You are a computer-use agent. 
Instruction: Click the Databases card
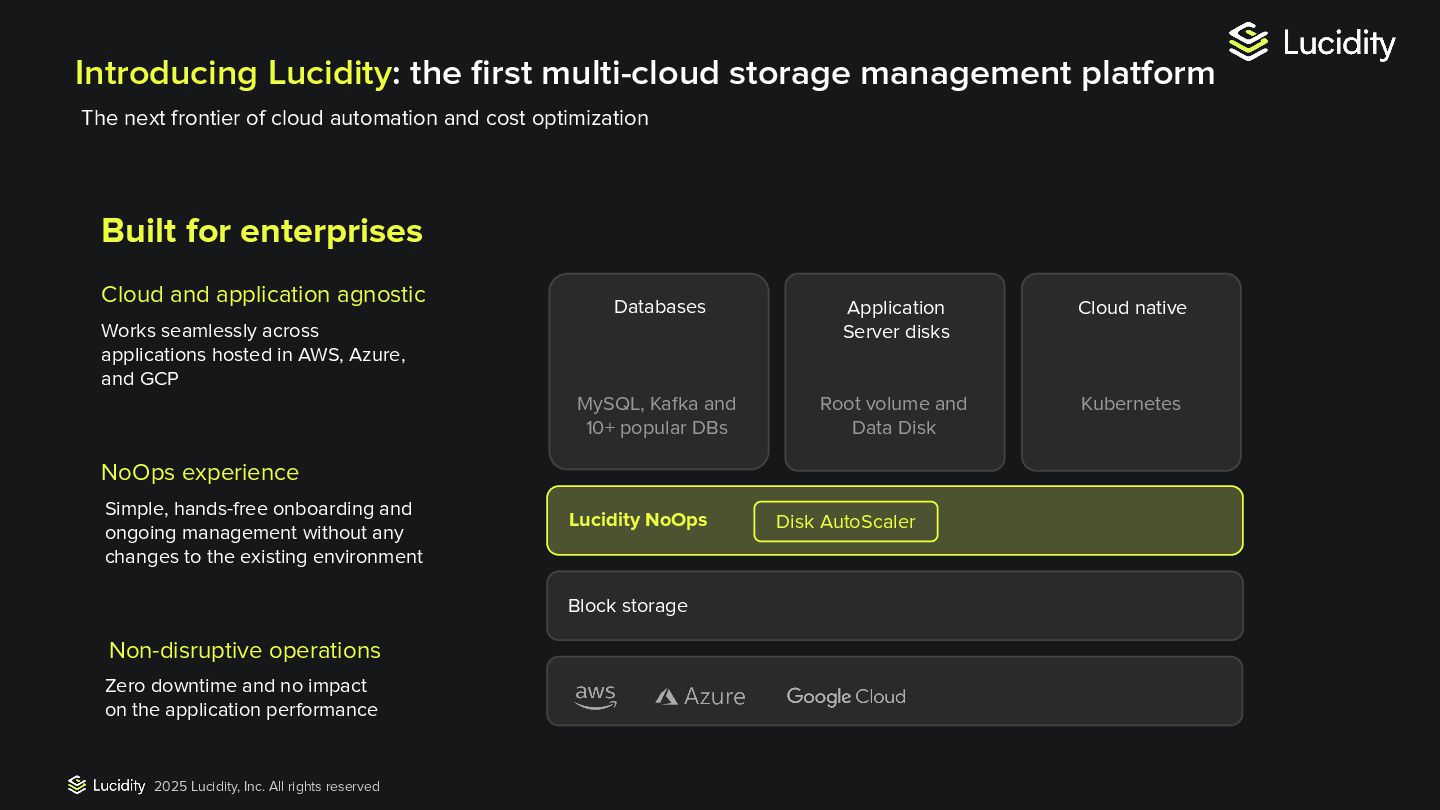659,350
